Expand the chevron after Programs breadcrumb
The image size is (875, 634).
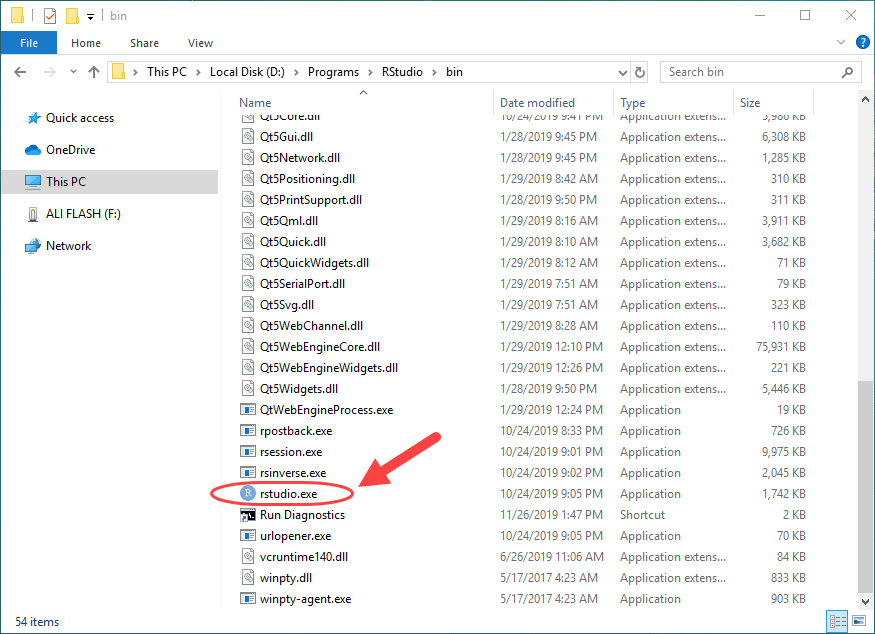tap(370, 73)
